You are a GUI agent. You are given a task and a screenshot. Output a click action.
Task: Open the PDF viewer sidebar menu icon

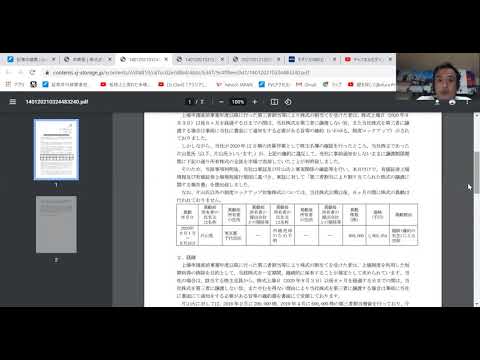pyautogui.click(x=13, y=102)
